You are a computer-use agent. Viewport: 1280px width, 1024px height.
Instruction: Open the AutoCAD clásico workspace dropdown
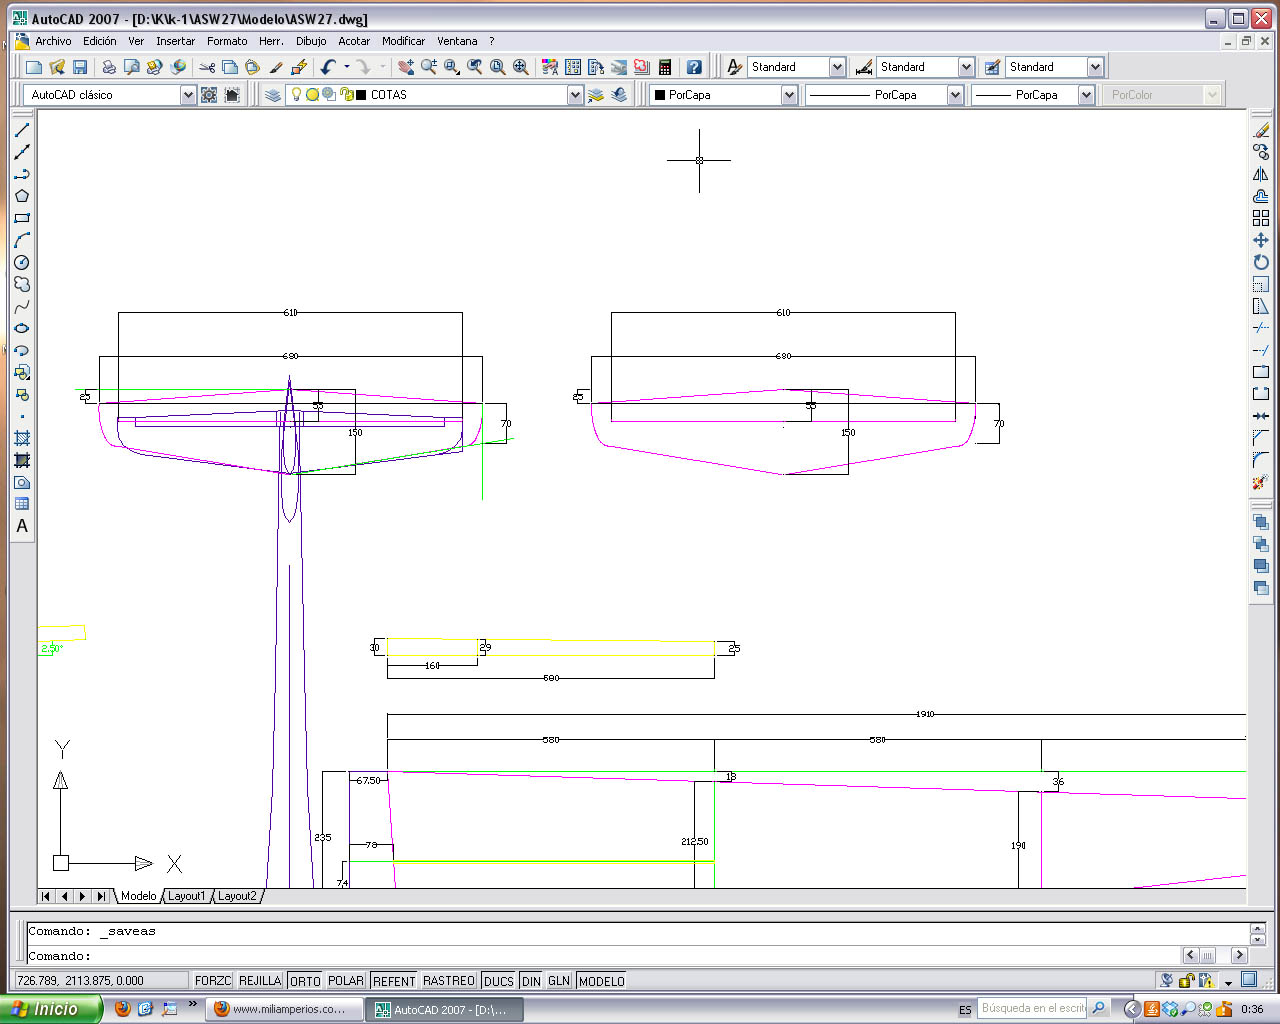(x=187, y=95)
